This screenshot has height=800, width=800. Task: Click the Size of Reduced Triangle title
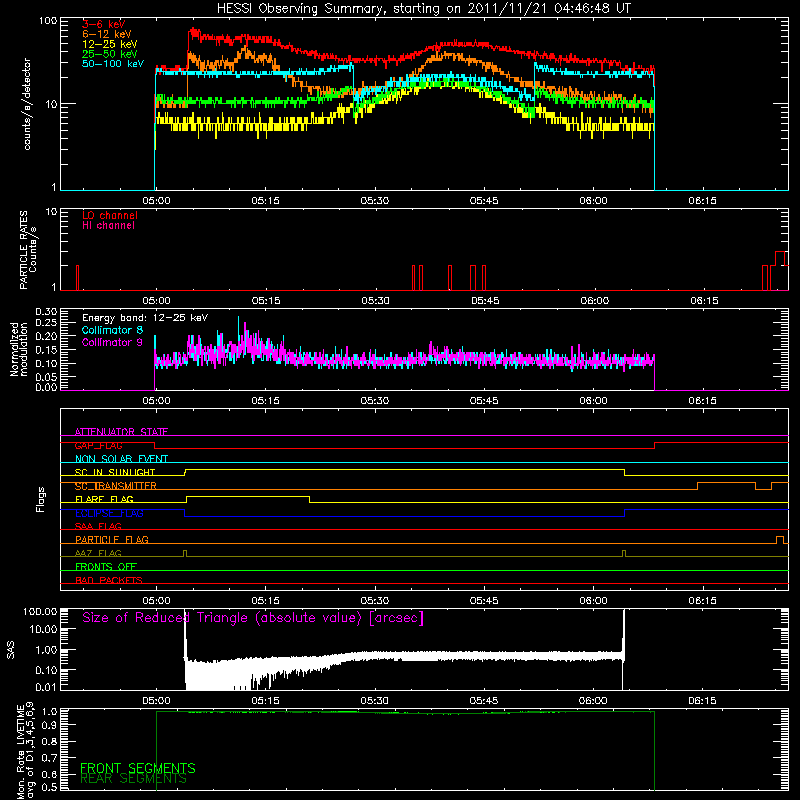coord(253,618)
